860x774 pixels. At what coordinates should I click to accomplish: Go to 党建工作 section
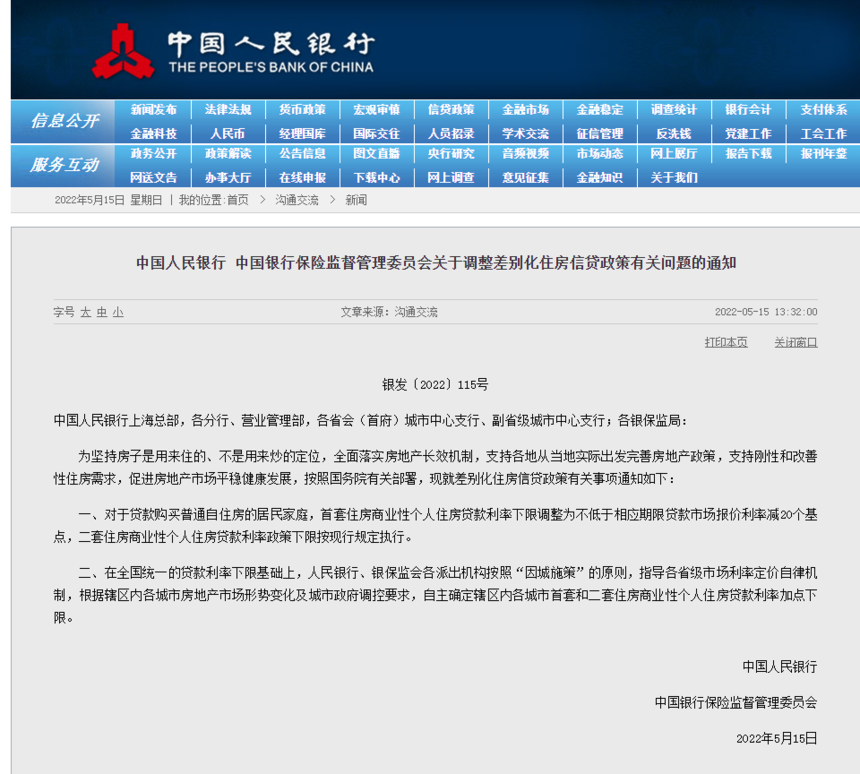click(x=748, y=134)
